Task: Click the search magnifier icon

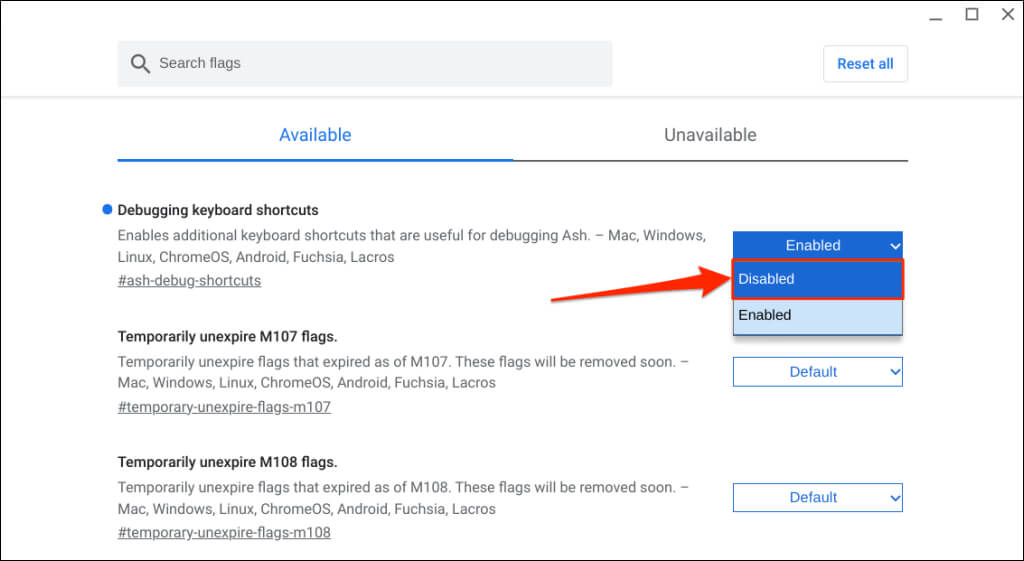Action: [x=140, y=64]
